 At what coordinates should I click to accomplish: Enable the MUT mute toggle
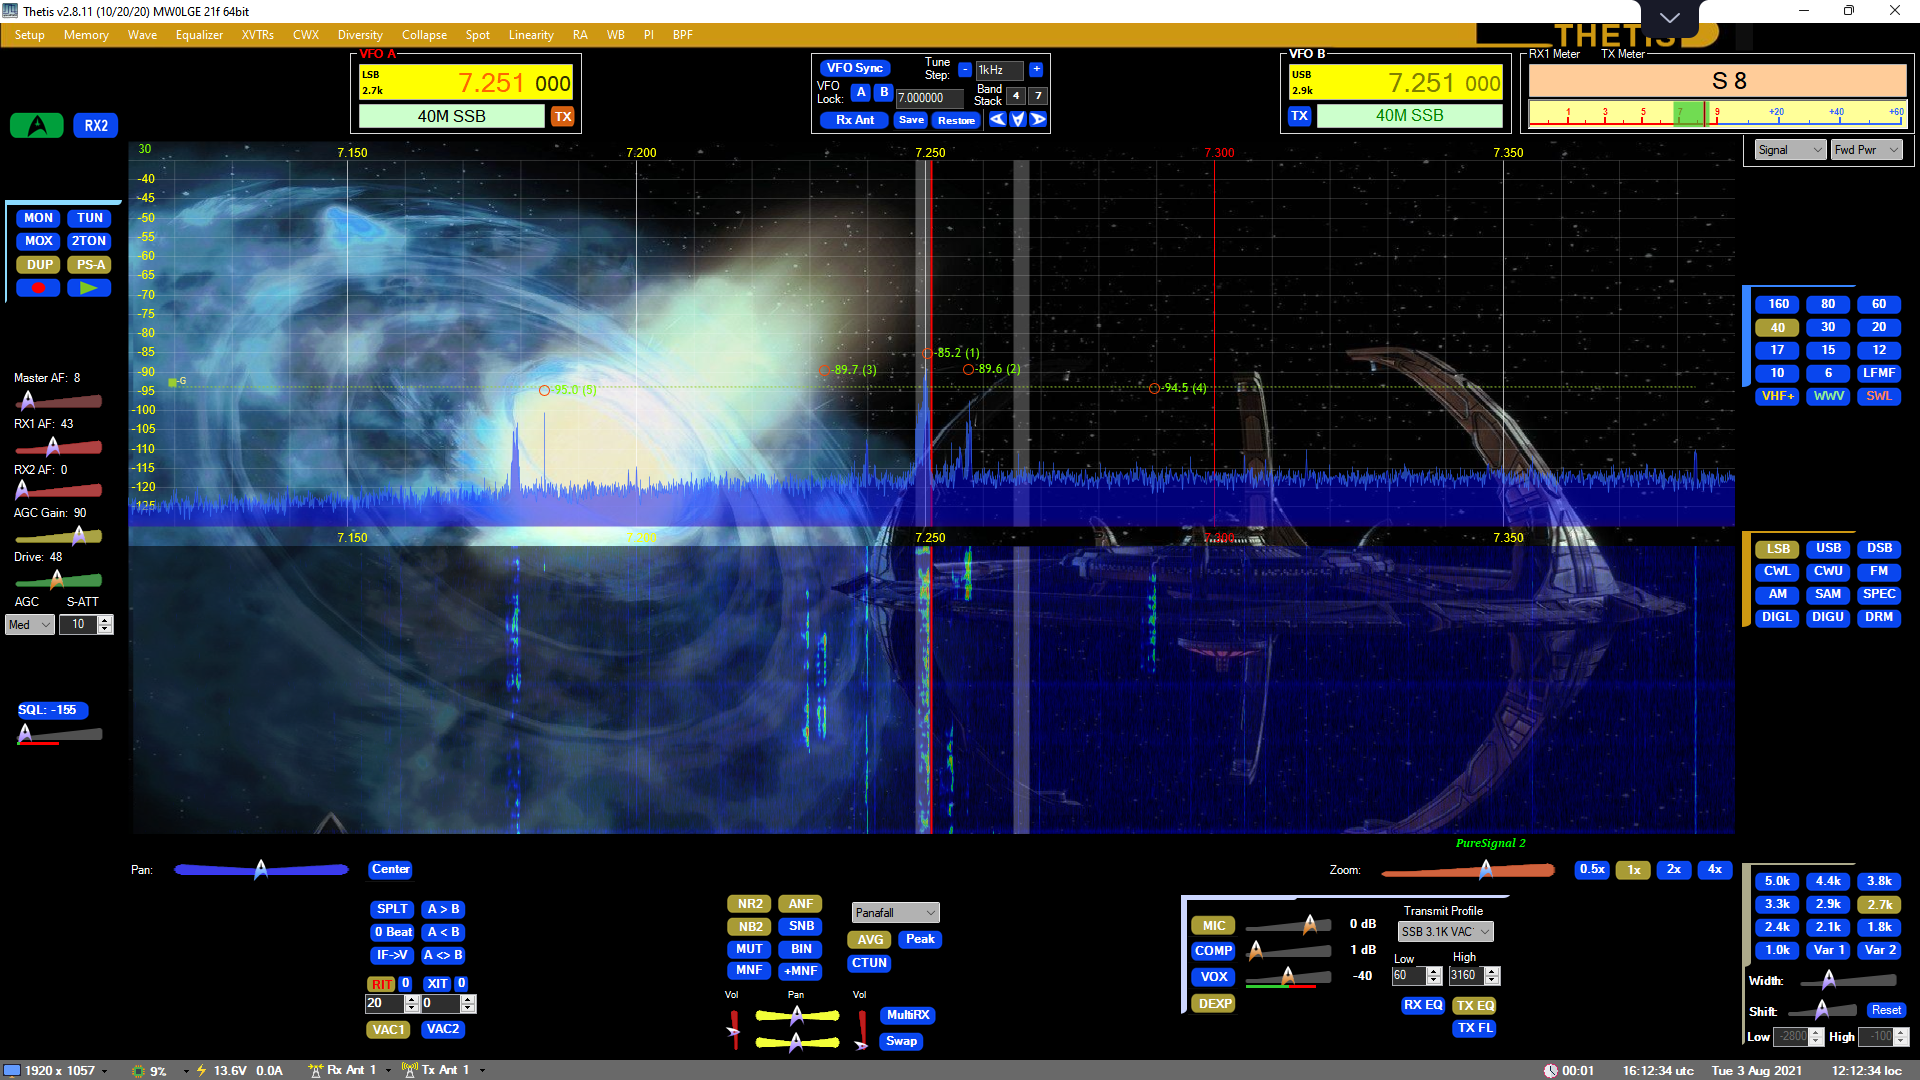pyautogui.click(x=750, y=949)
